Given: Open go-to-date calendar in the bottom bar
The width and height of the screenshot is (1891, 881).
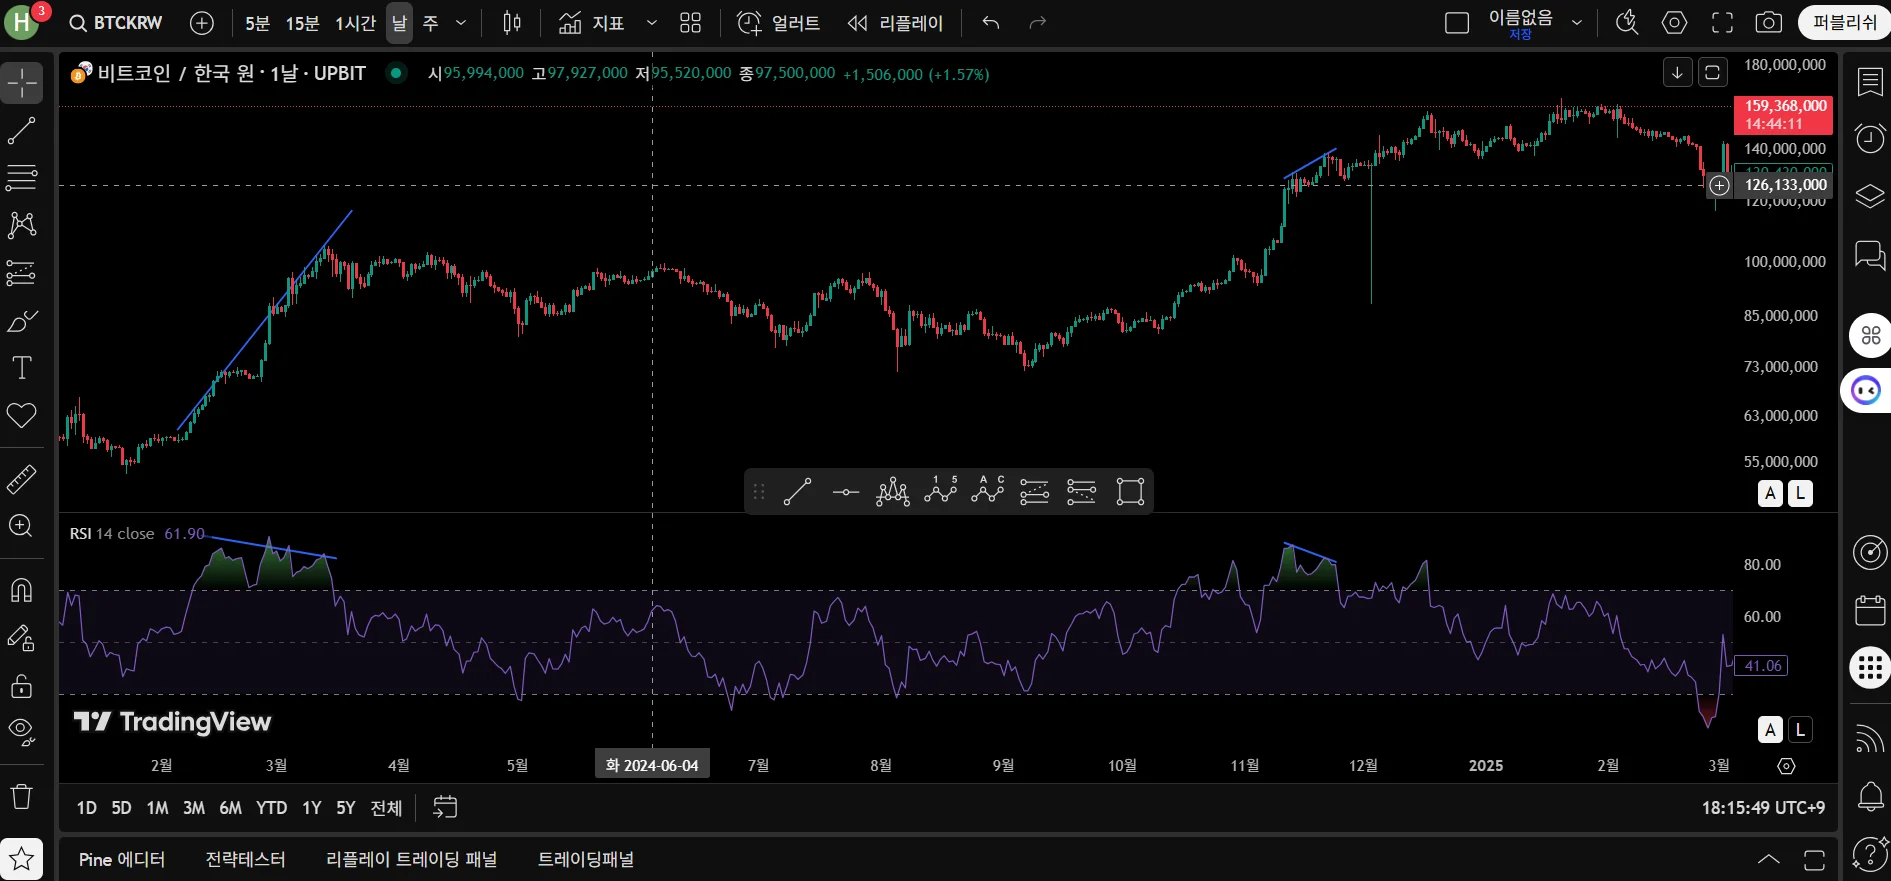Looking at the screenshot, I should pos(445,808).
